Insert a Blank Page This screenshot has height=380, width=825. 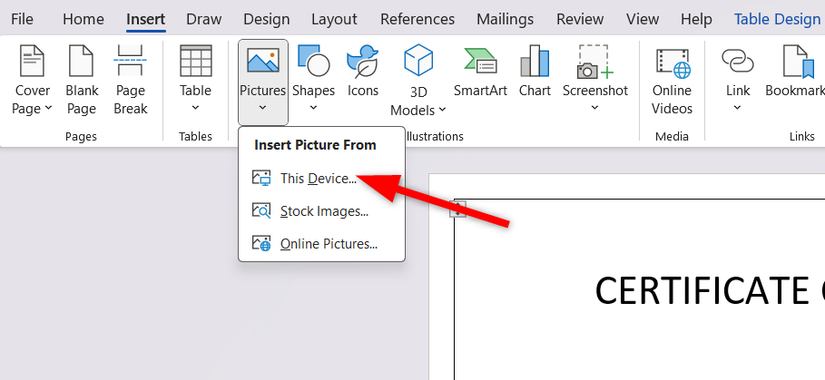point(82,81)
